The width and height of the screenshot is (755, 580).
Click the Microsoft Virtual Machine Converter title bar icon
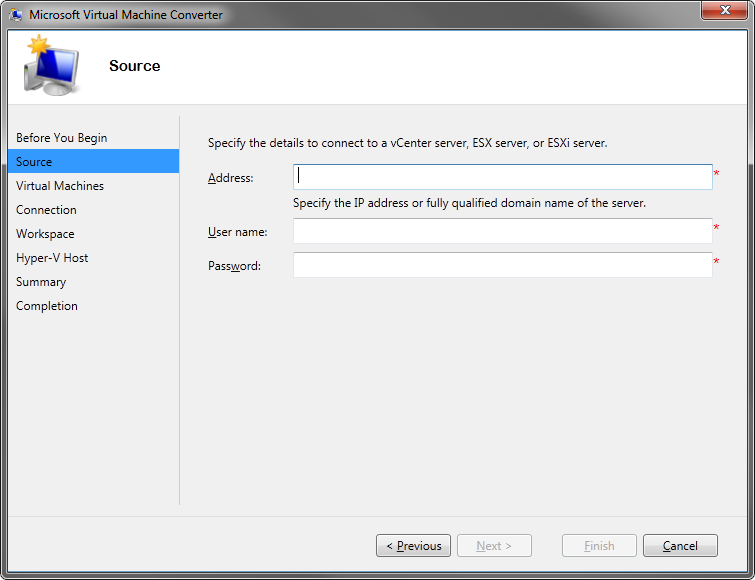click(15, 14)
